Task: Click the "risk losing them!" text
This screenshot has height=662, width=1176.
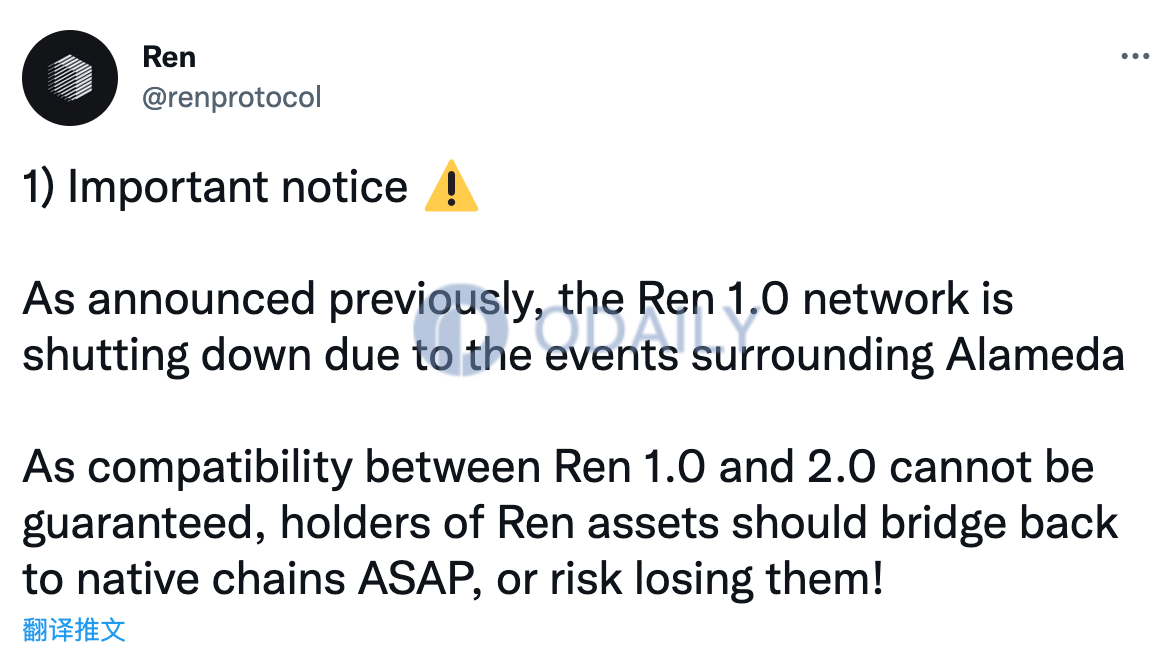Action: pos(716,580)
